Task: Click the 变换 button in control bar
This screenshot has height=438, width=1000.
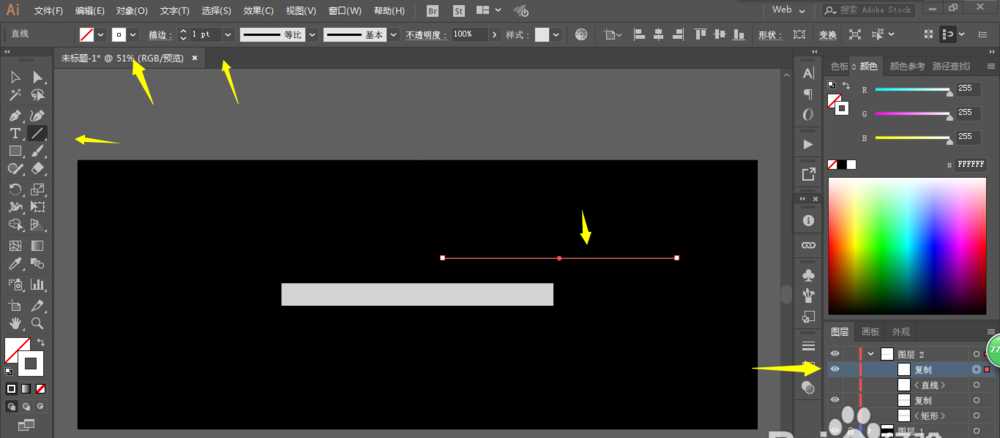Action: (828, 34)
